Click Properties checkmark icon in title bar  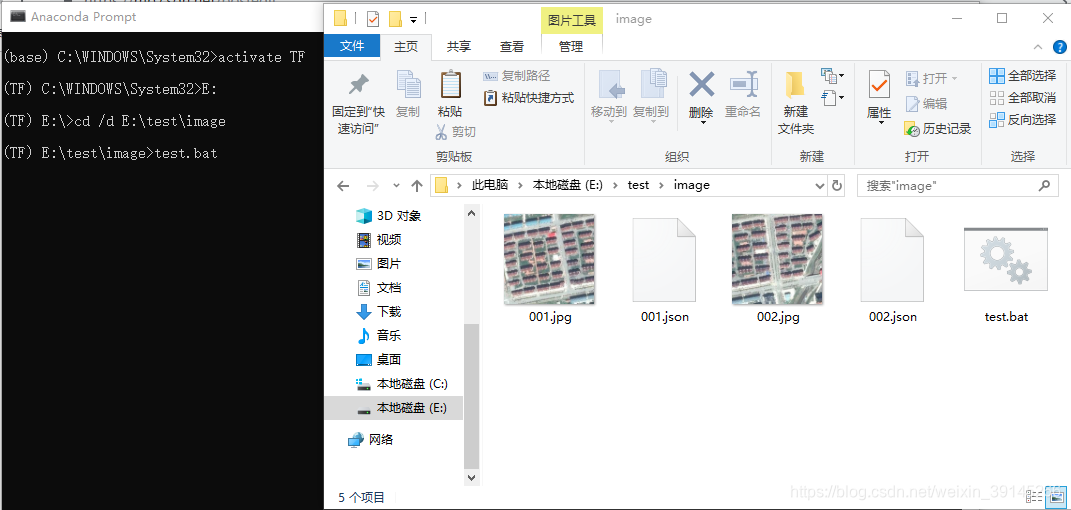(x=372, y=18)
